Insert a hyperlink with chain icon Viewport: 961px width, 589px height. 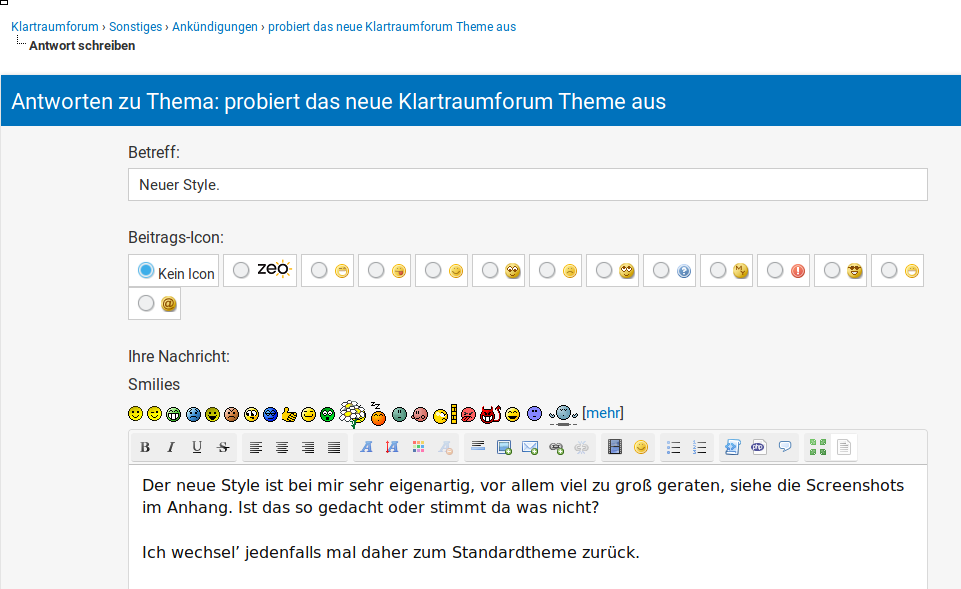click(556, 447)
